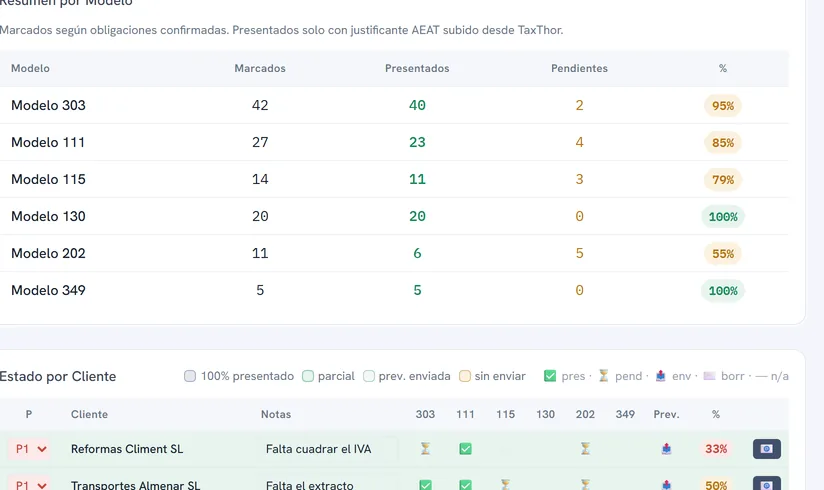
Task: Open the preview eye button for Reformas Climent SL
Action: pyautogui.click(x=767, y=448)
